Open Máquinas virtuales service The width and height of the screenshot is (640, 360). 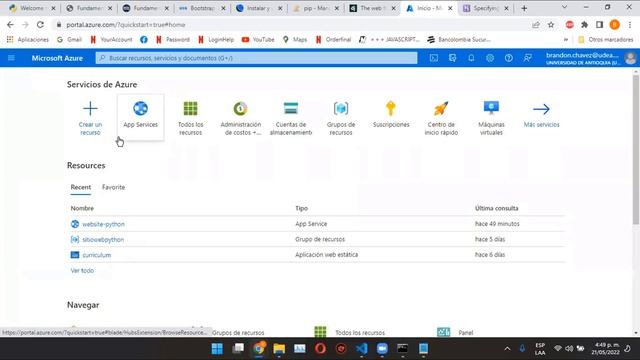tap(491, 118)
